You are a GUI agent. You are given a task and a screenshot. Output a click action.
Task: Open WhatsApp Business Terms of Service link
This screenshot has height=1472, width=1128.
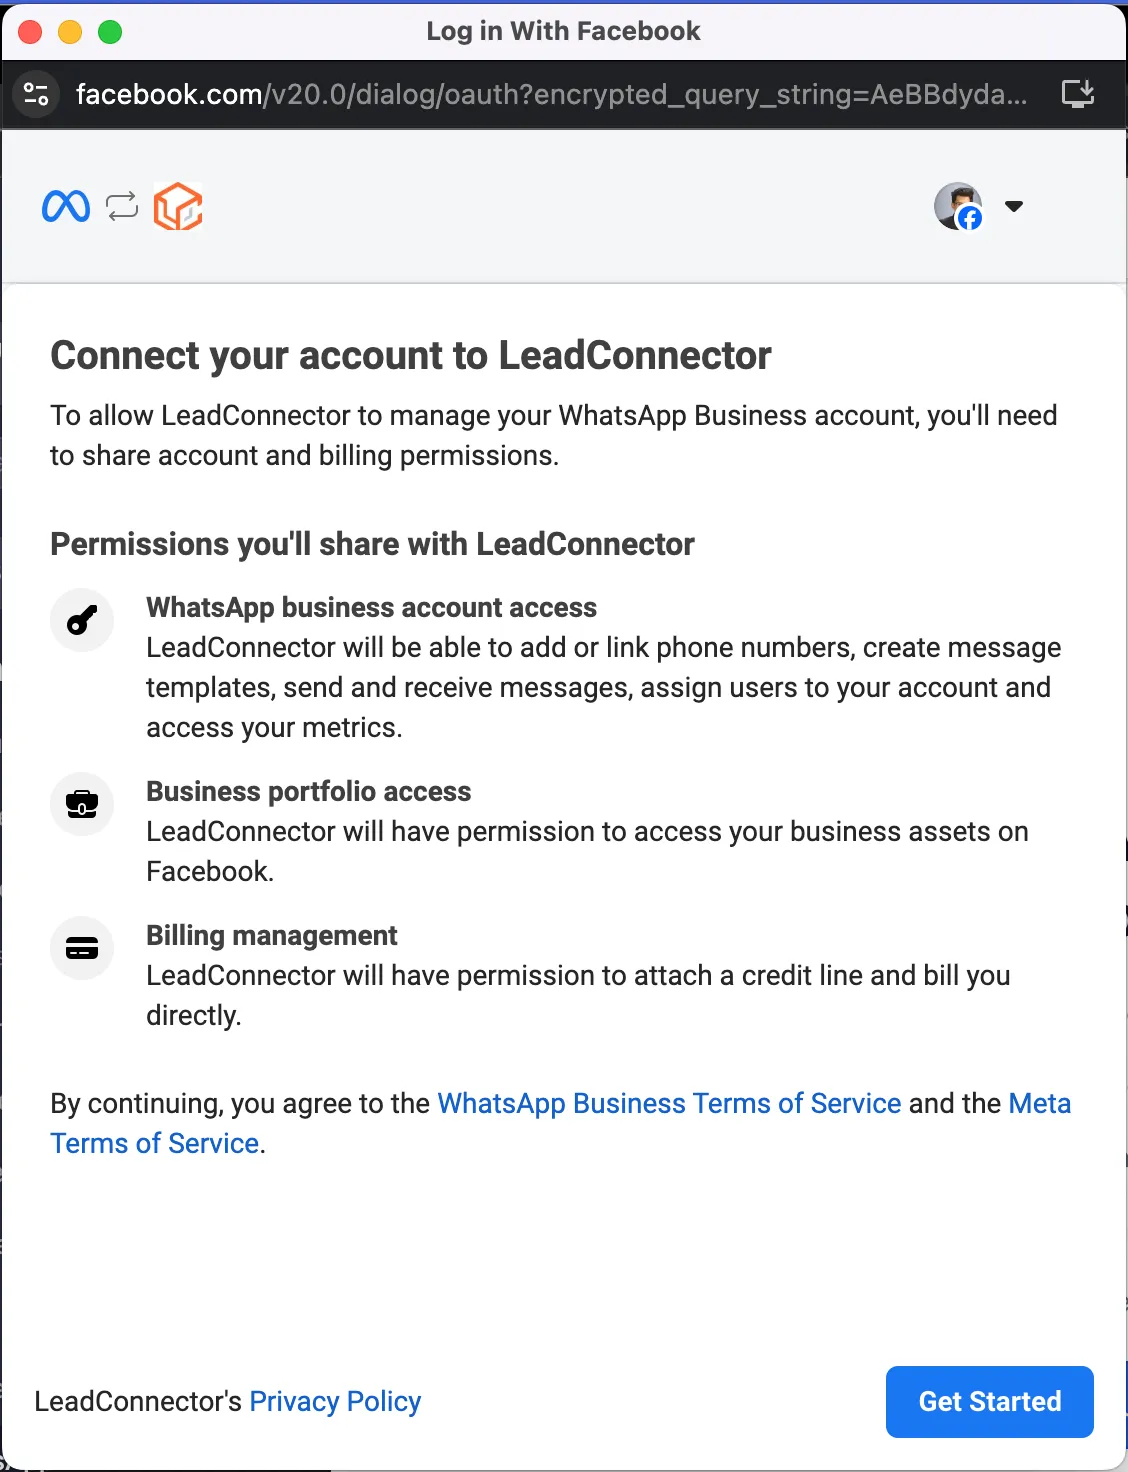[670, 1103]
